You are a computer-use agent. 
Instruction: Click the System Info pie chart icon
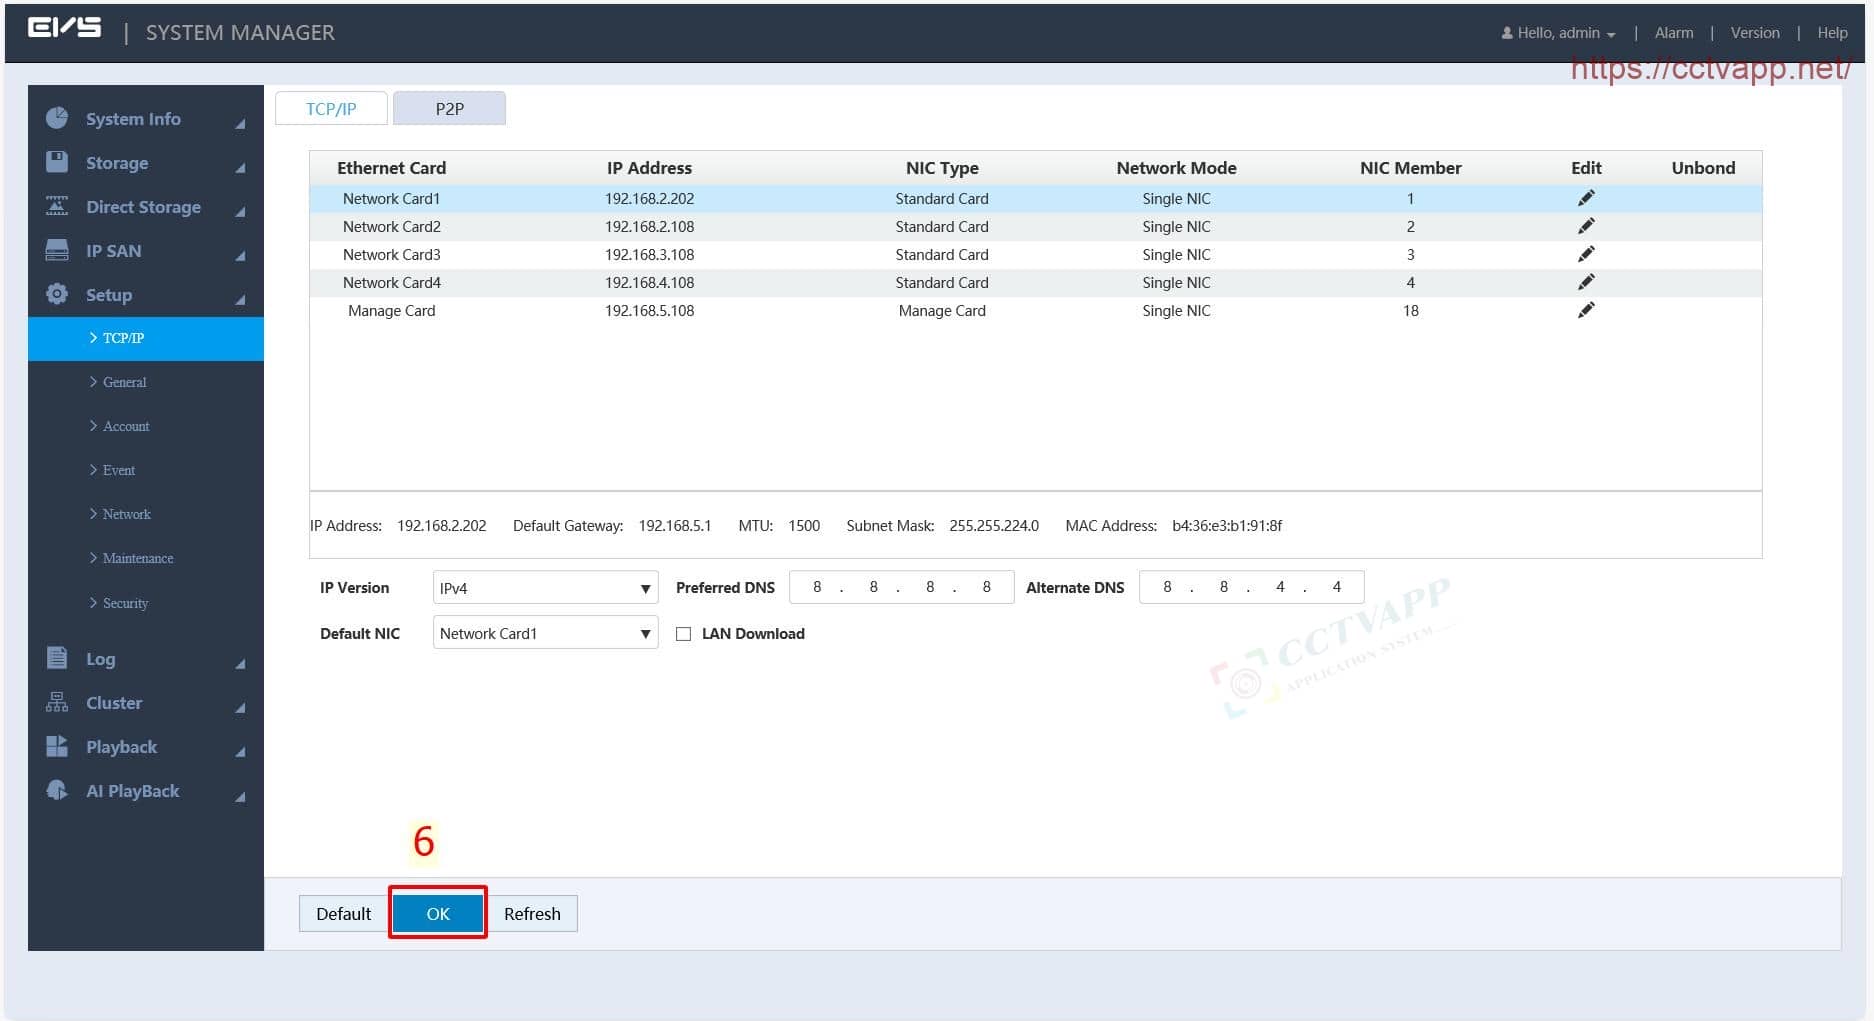(x=57, y=118)
